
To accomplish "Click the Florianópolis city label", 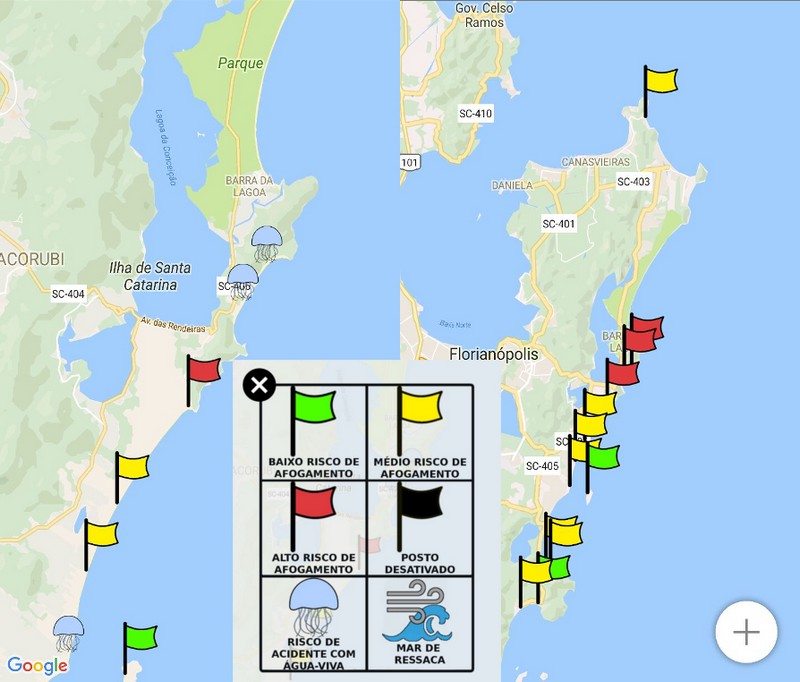I will pos(494,355).
